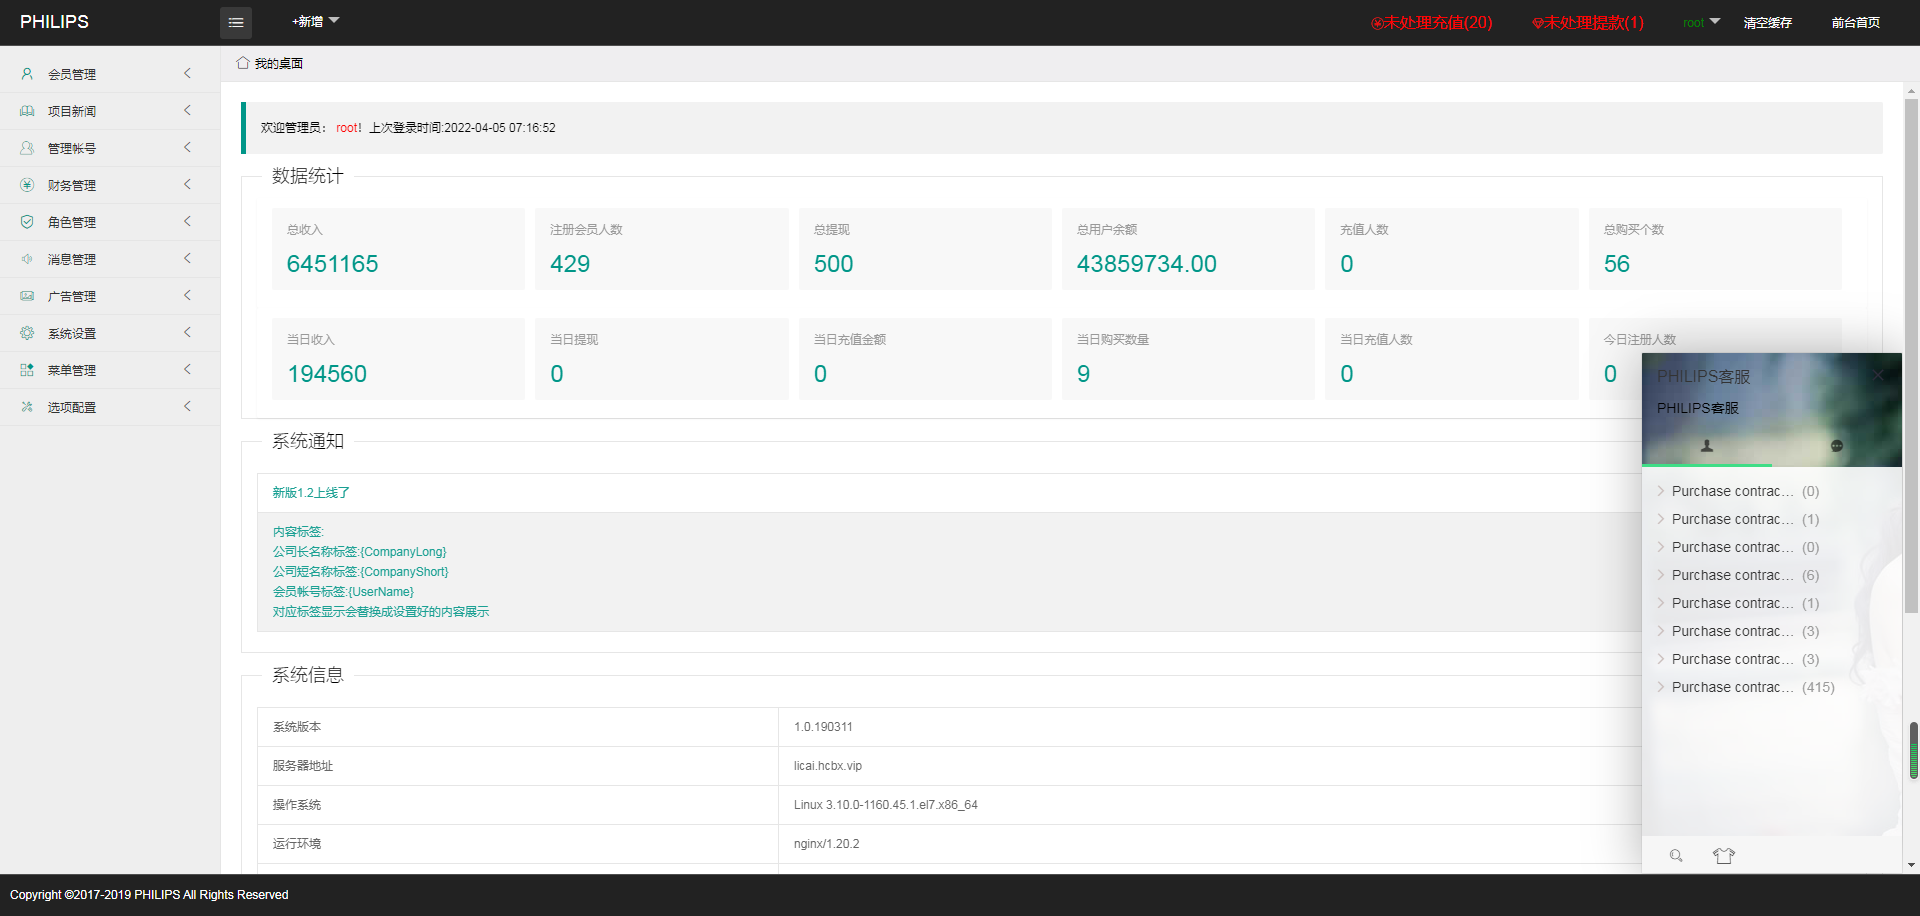Viewport: 1920px width, 916px height.
Task: Click the 会员管理 user icon
Action: tap(27, 74)
